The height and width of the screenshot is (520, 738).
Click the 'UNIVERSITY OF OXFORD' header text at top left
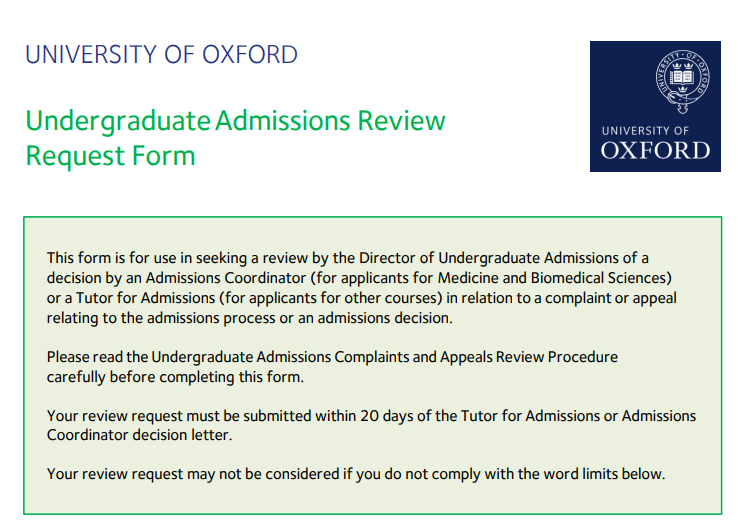pos(161,54)
